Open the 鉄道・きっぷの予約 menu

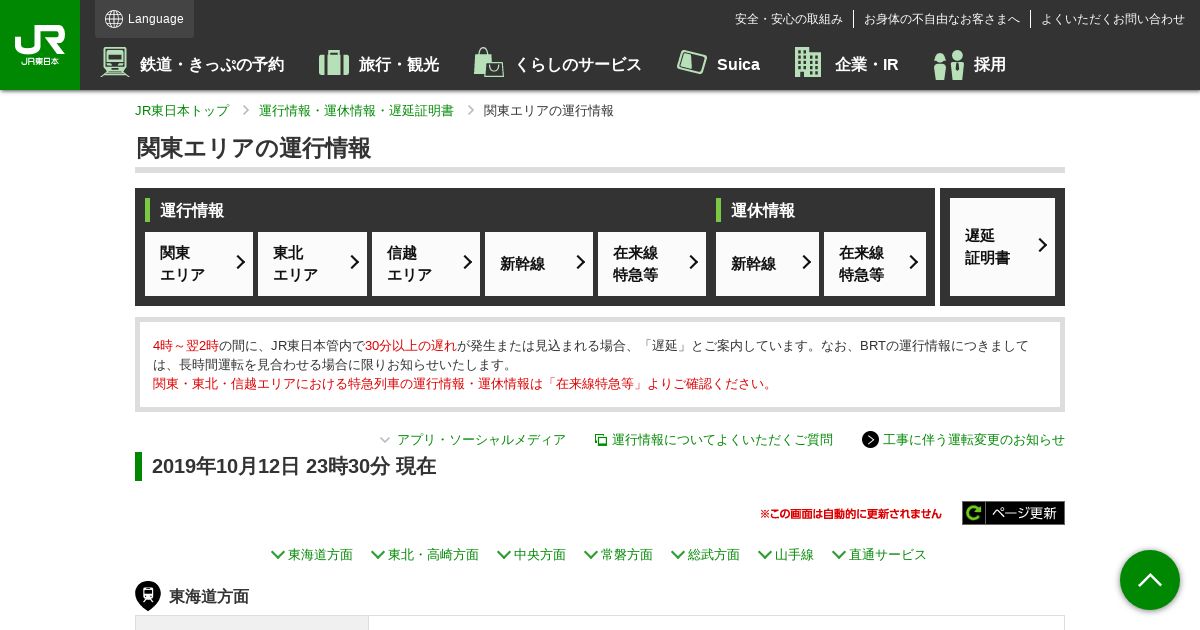192,63
